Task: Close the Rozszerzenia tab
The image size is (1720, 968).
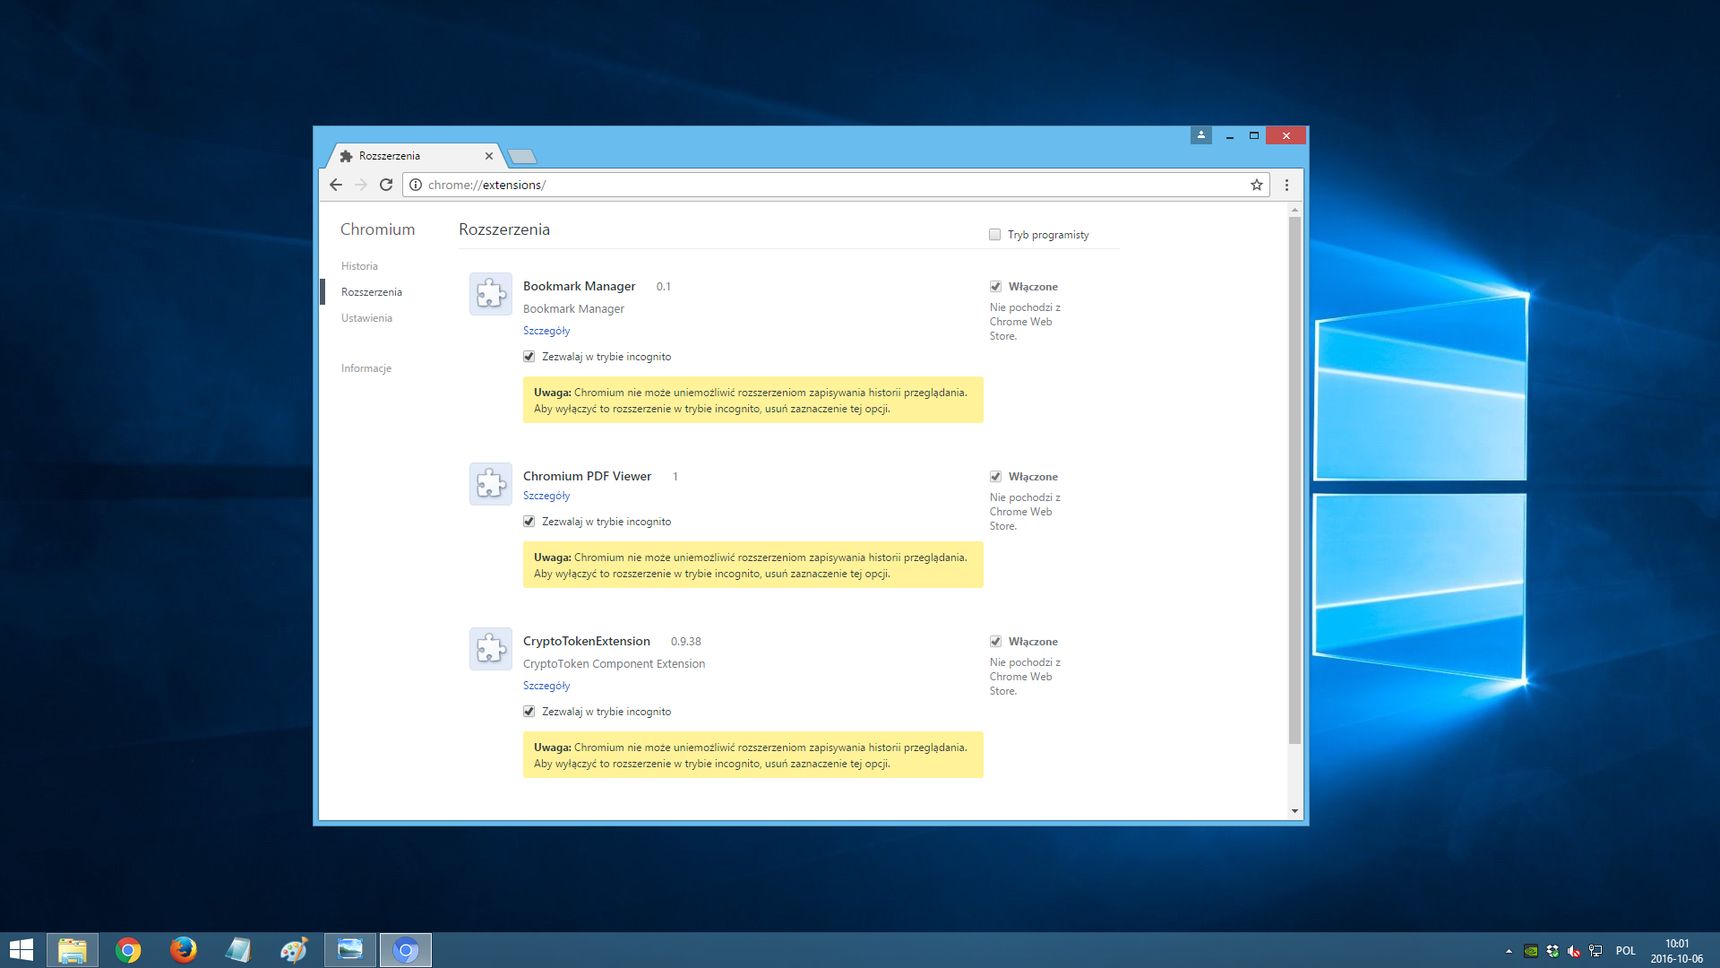Action: click(489, 156)
